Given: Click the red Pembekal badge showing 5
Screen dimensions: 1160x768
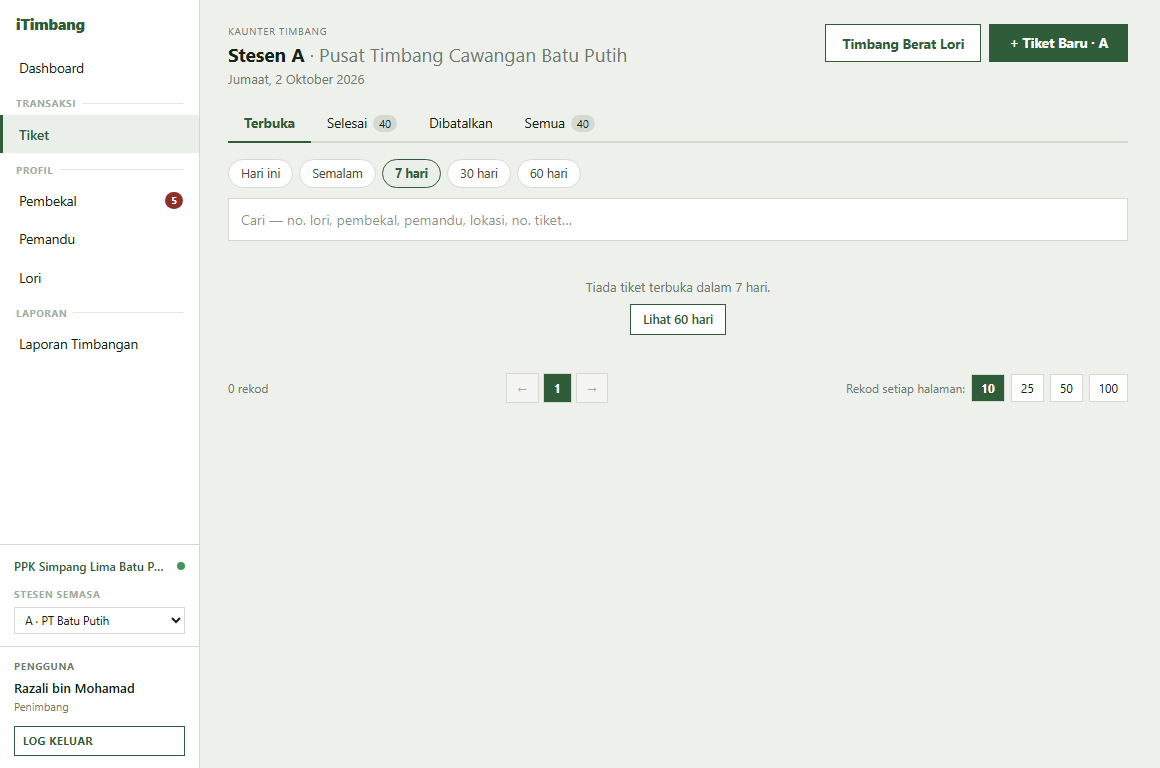Looking at the screenshot, I should [x=174, y=201].
